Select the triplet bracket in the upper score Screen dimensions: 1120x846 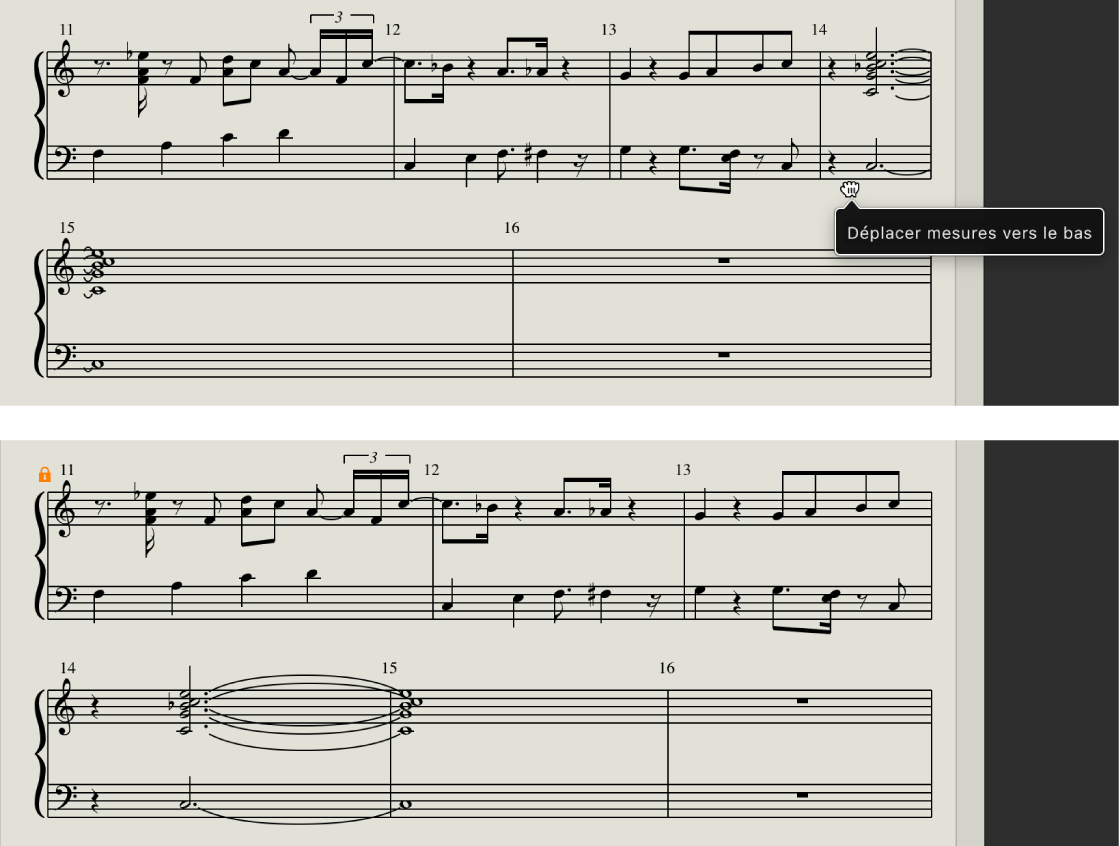[341, 17]
